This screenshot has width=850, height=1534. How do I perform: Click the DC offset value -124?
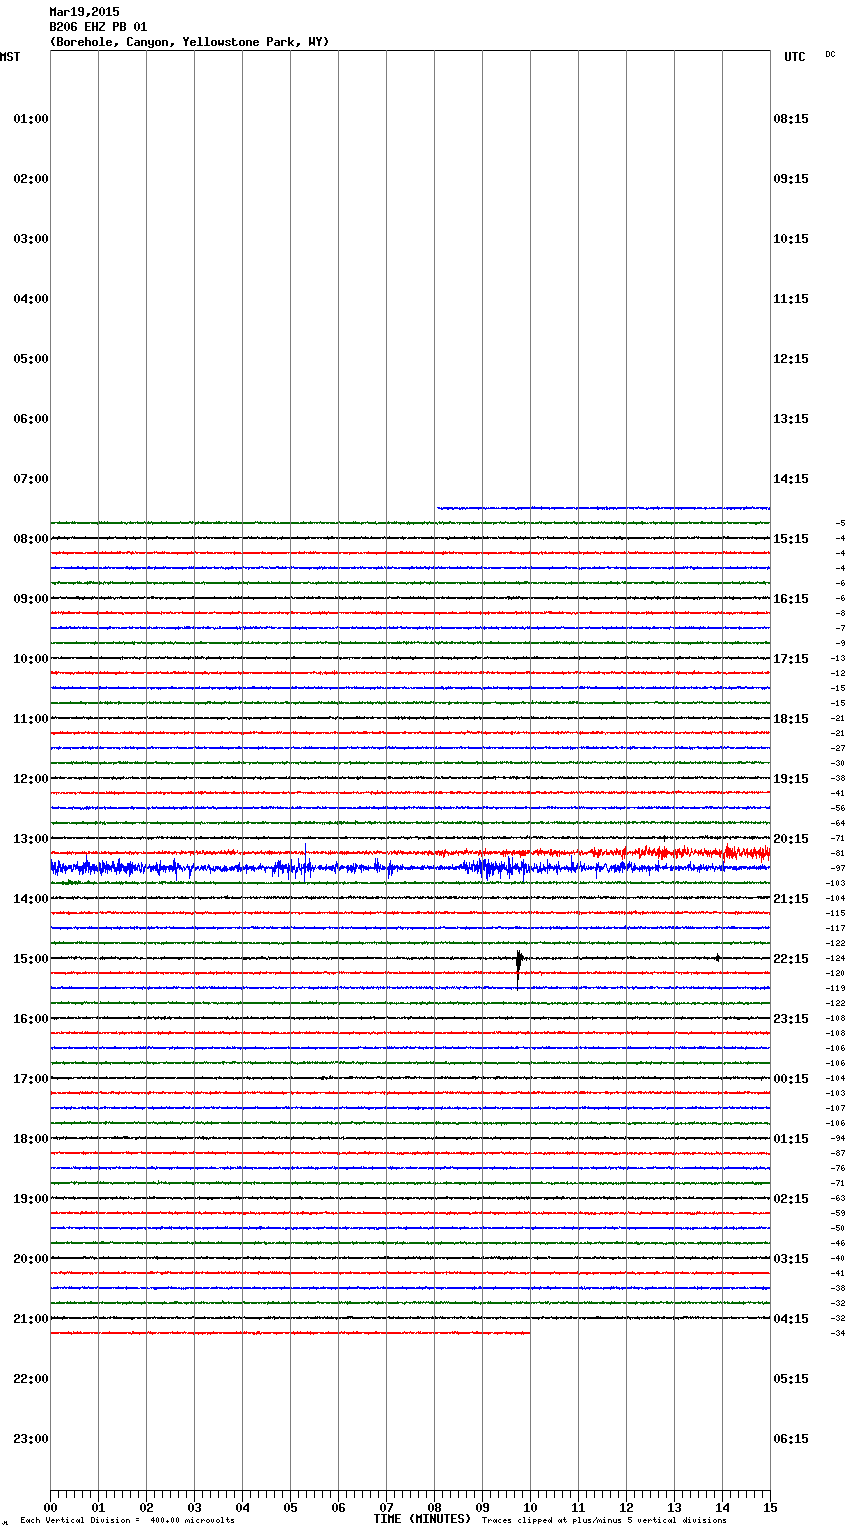click(x=835, y=959)
